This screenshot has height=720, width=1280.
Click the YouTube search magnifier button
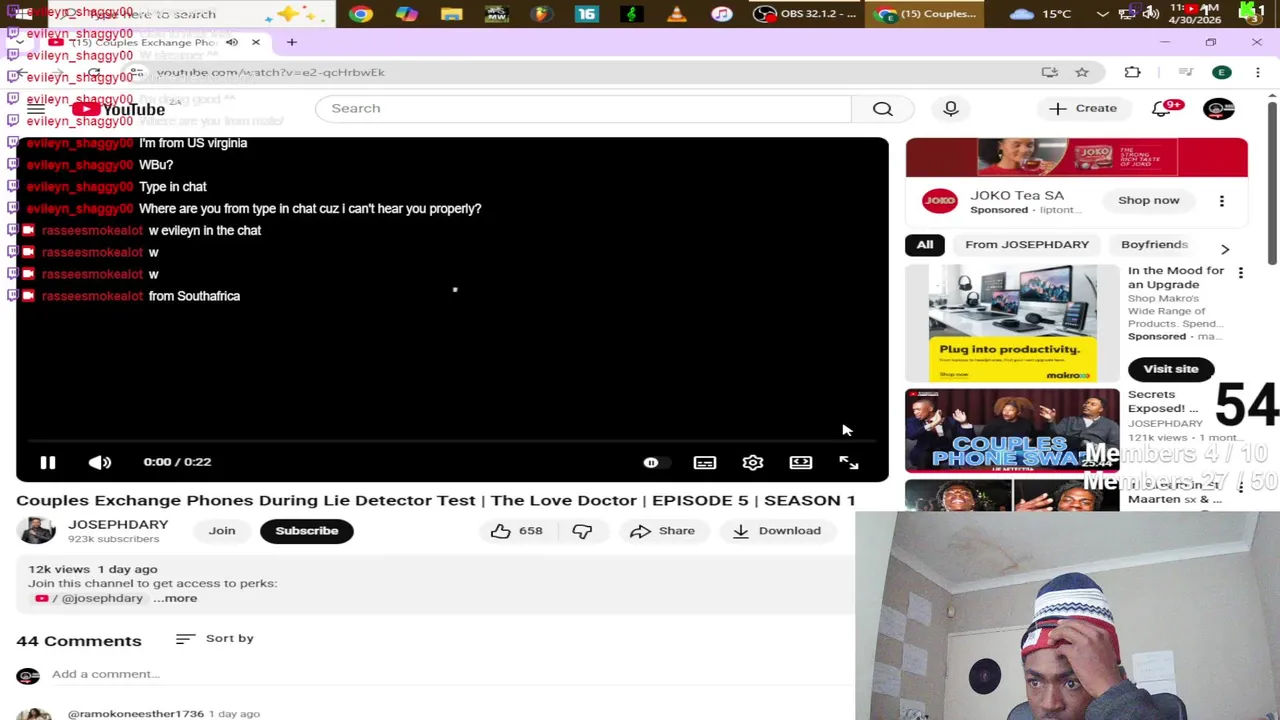click(882, 108)
